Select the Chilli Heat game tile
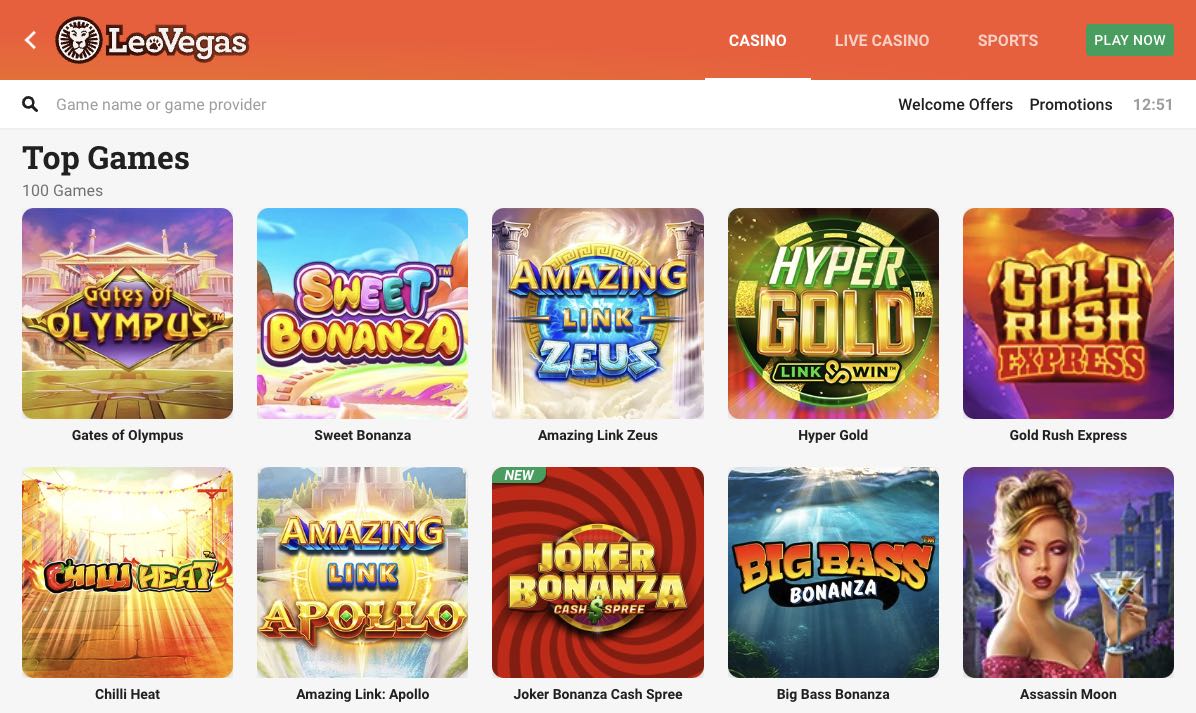The width and height of the screenshot is (1196, 713). (x=127, y=573)
